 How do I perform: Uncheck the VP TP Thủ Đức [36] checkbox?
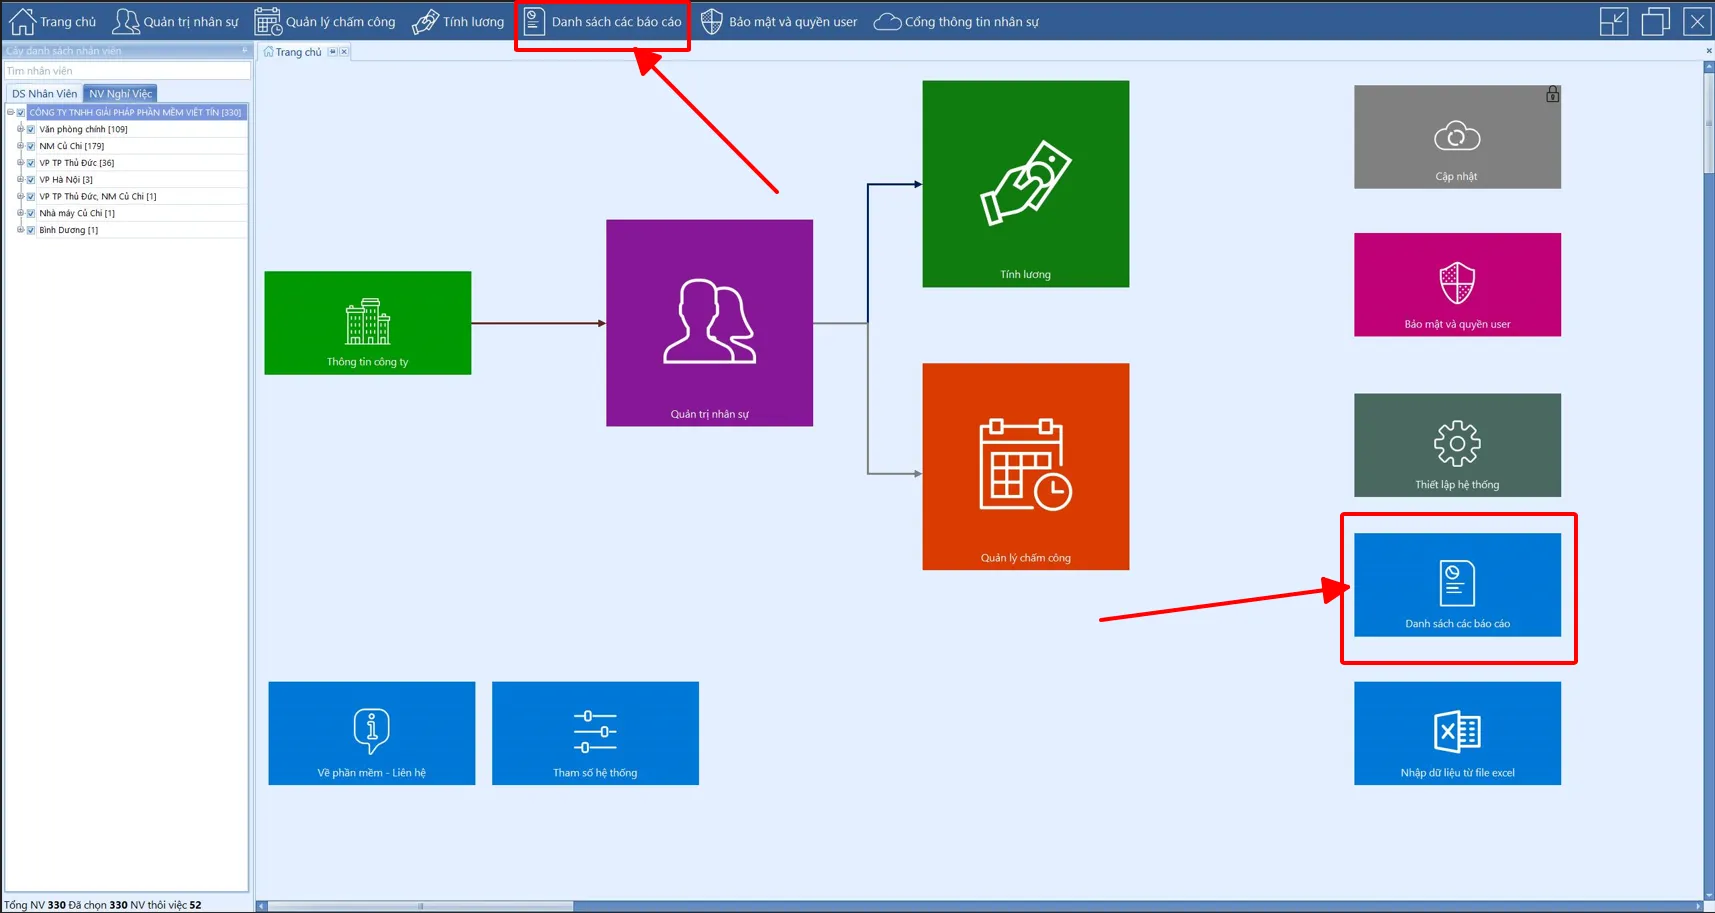[x=31, y=163]
